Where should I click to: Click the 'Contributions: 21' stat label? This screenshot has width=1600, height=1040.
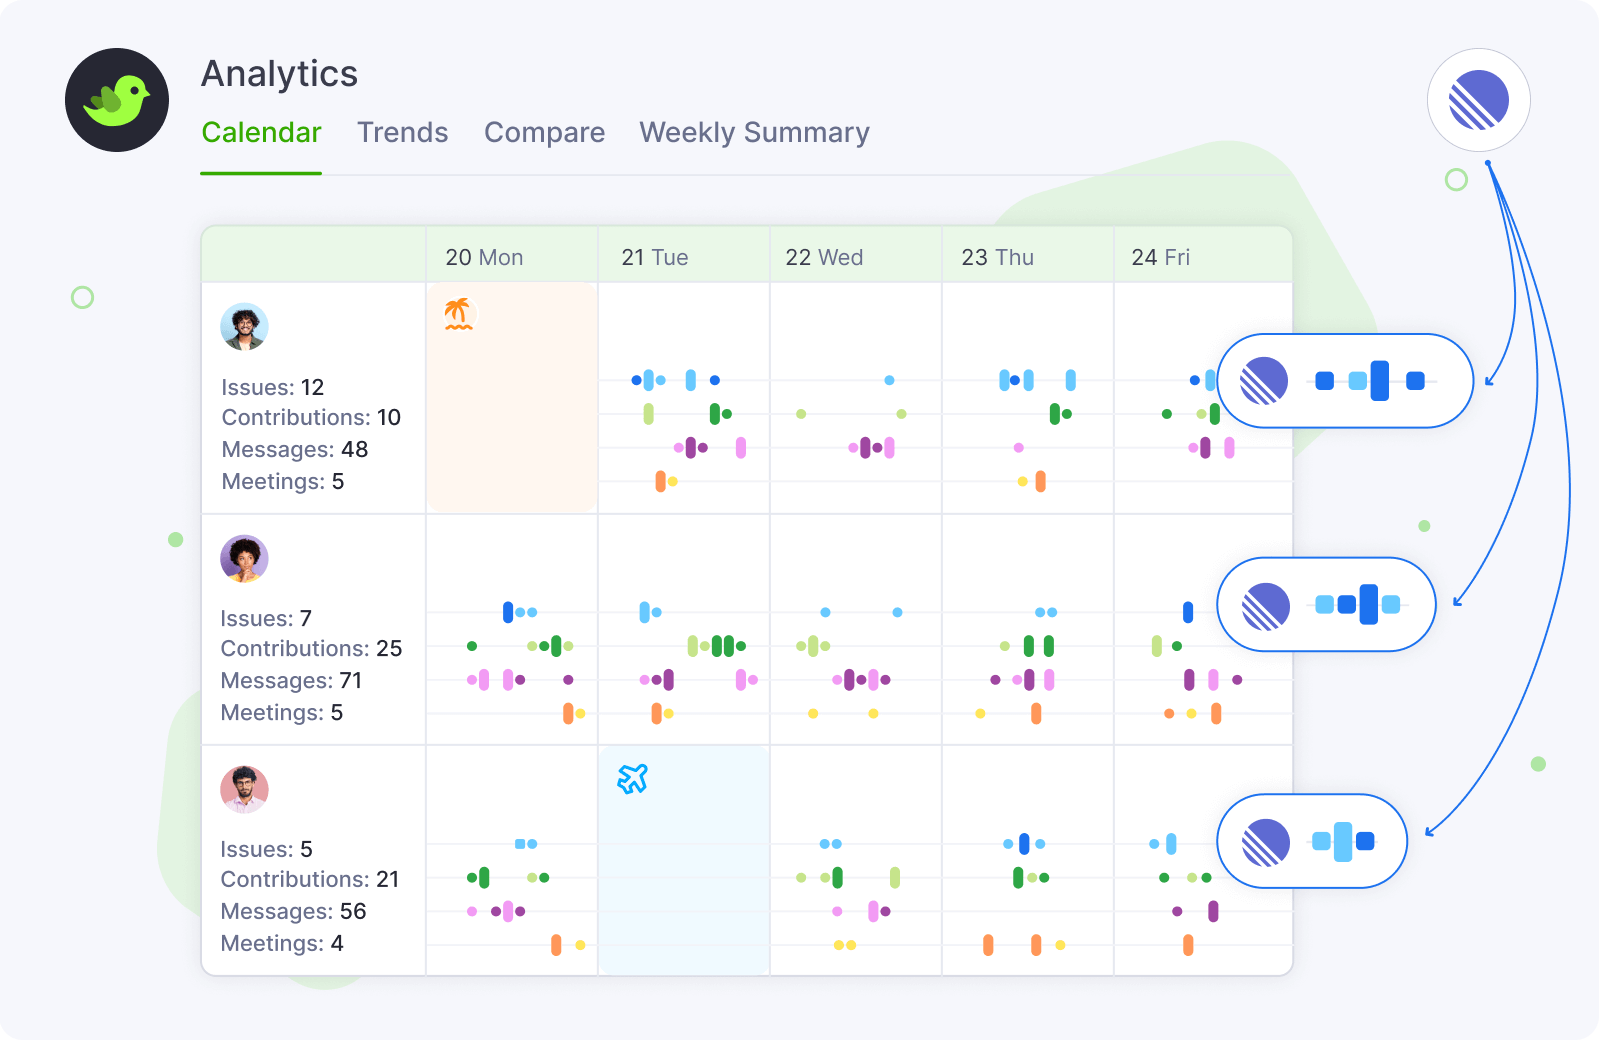point(309,880)
